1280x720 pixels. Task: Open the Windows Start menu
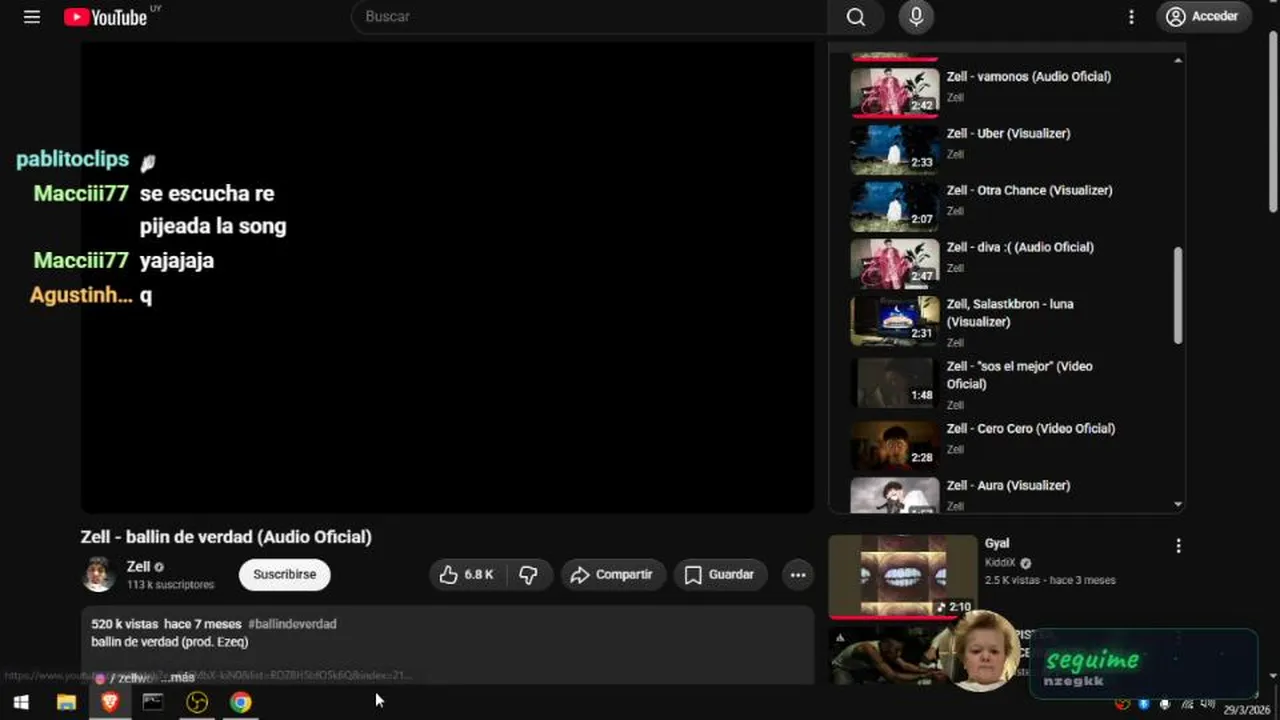[20, 702]
